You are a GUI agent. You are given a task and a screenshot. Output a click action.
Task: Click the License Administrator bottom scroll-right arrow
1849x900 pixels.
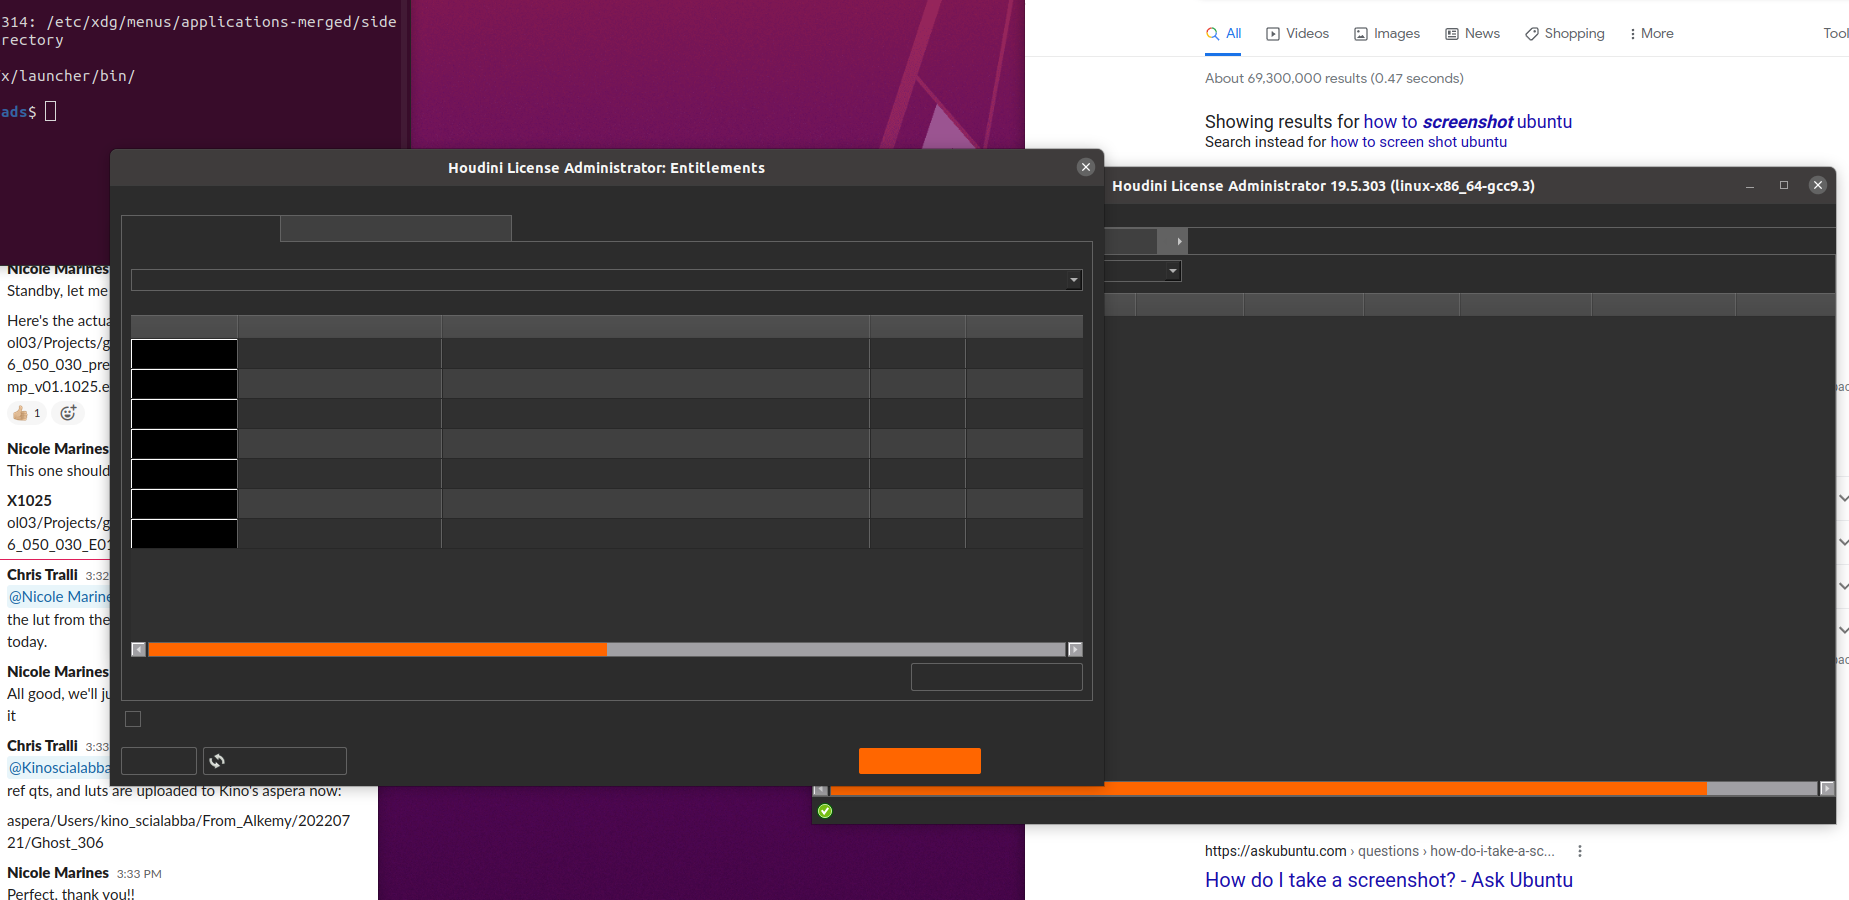coord(1827,789)
